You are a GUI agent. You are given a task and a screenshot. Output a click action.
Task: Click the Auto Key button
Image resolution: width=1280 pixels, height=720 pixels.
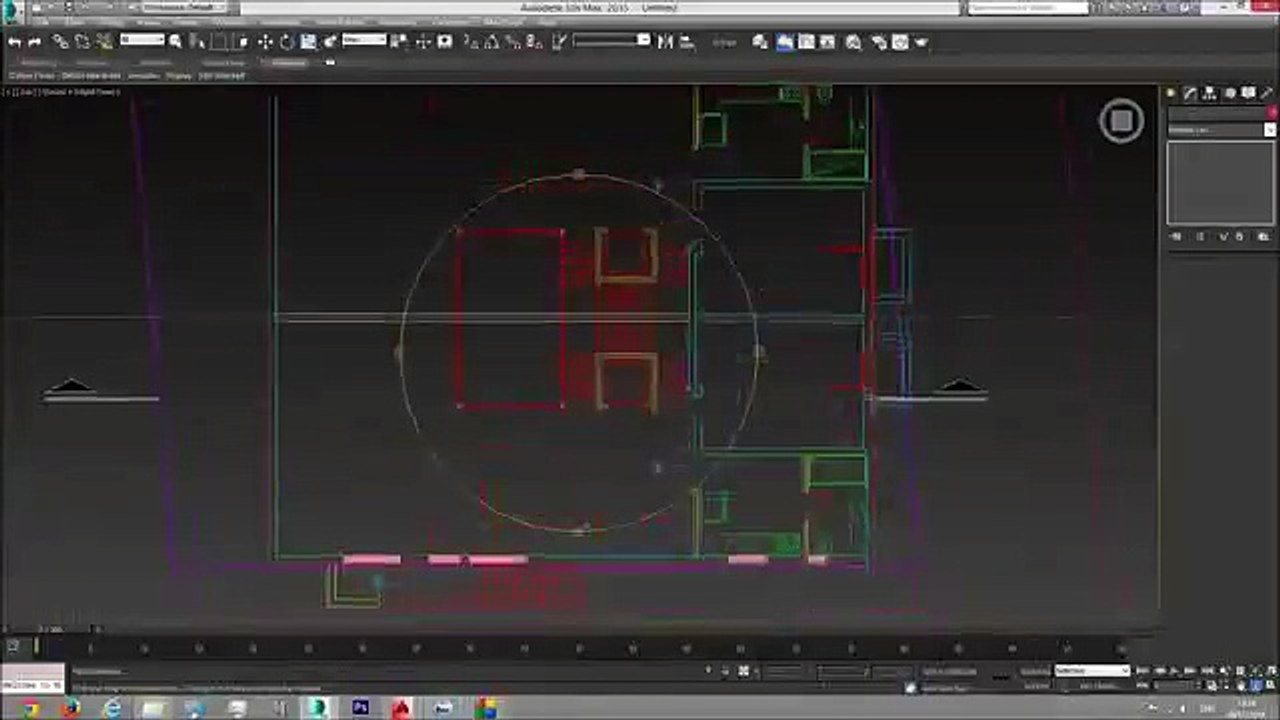click(1036, 671)
